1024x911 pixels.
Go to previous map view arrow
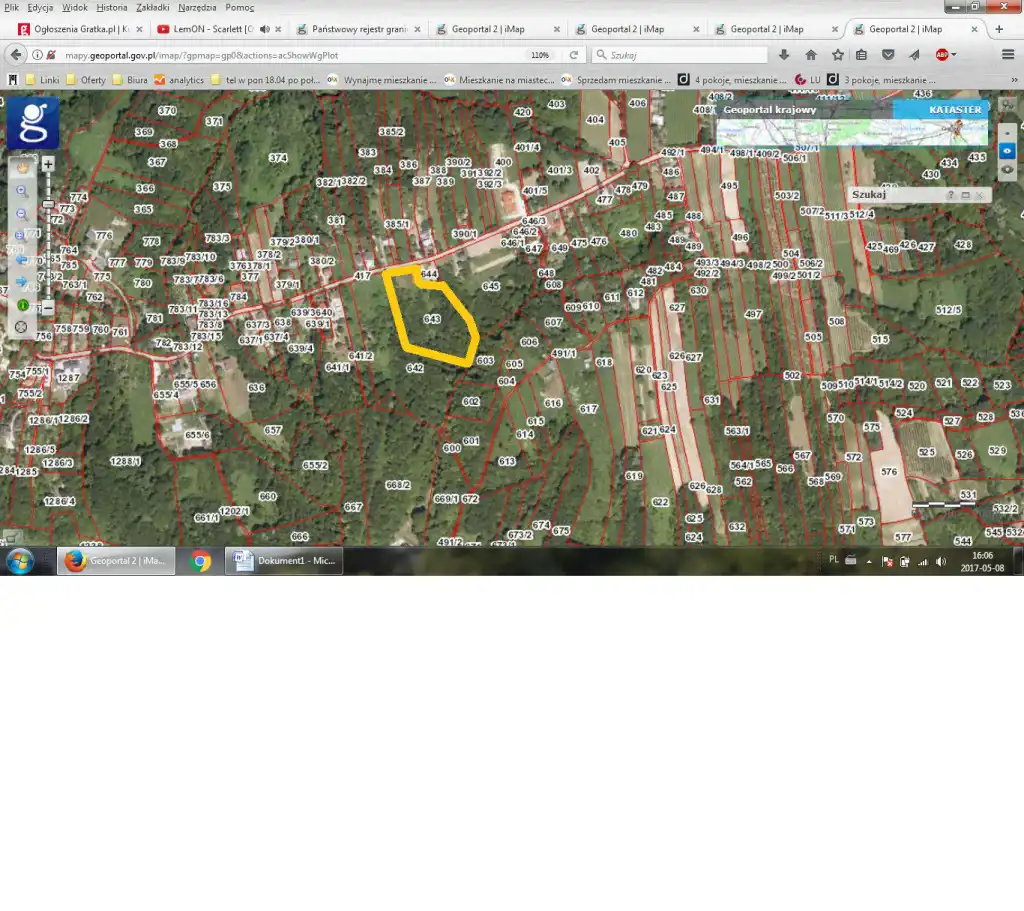click(22, 260)
